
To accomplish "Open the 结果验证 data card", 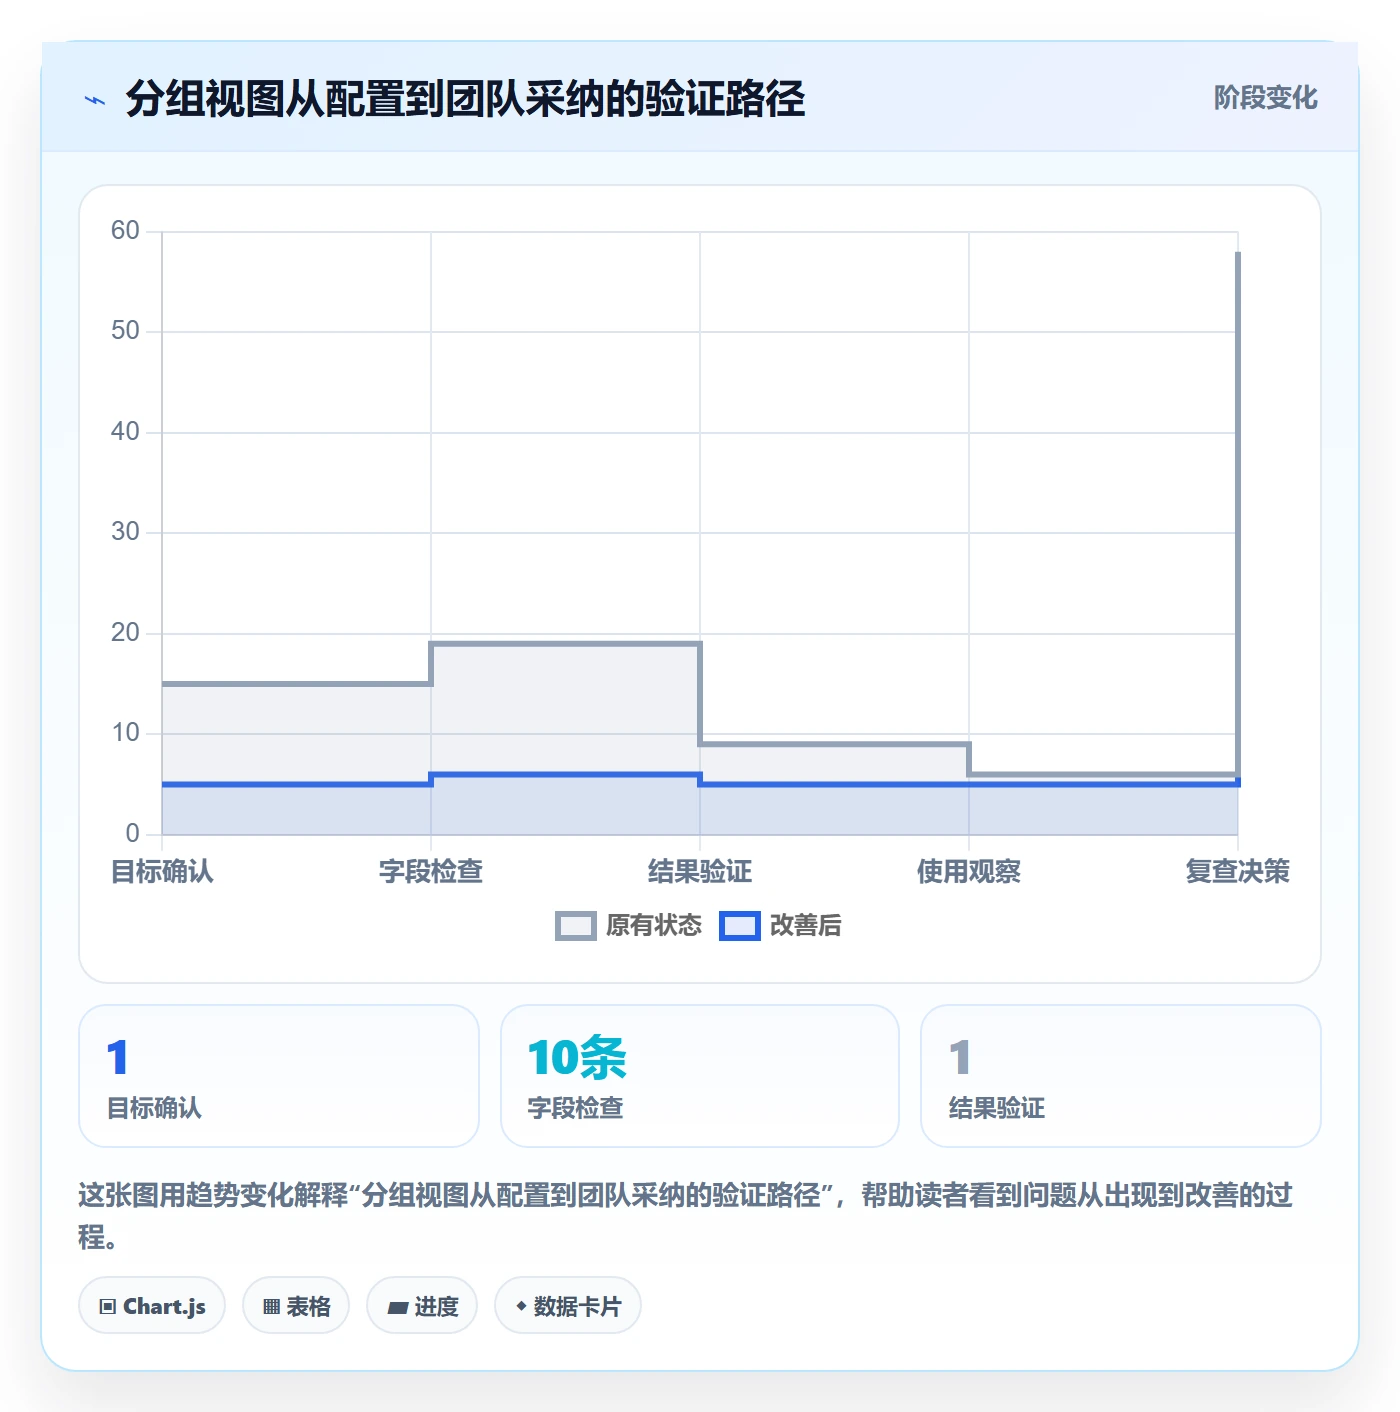I will click(1121, 1076).
